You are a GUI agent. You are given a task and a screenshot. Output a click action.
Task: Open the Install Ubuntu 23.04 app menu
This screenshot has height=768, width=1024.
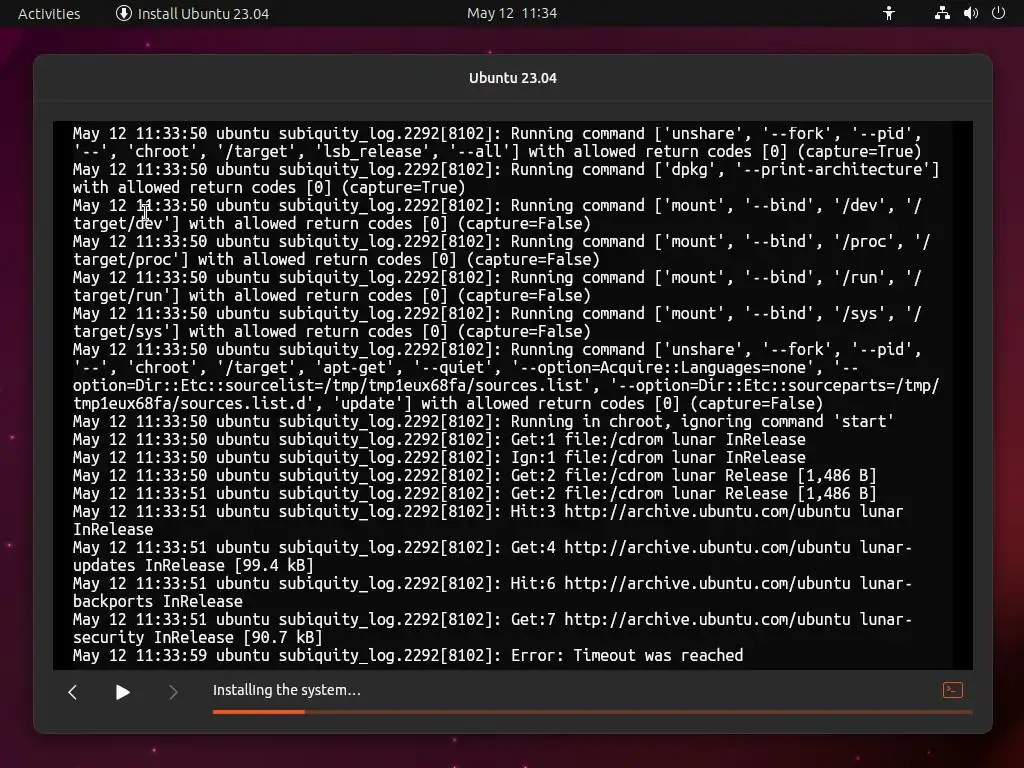[193, 14]
